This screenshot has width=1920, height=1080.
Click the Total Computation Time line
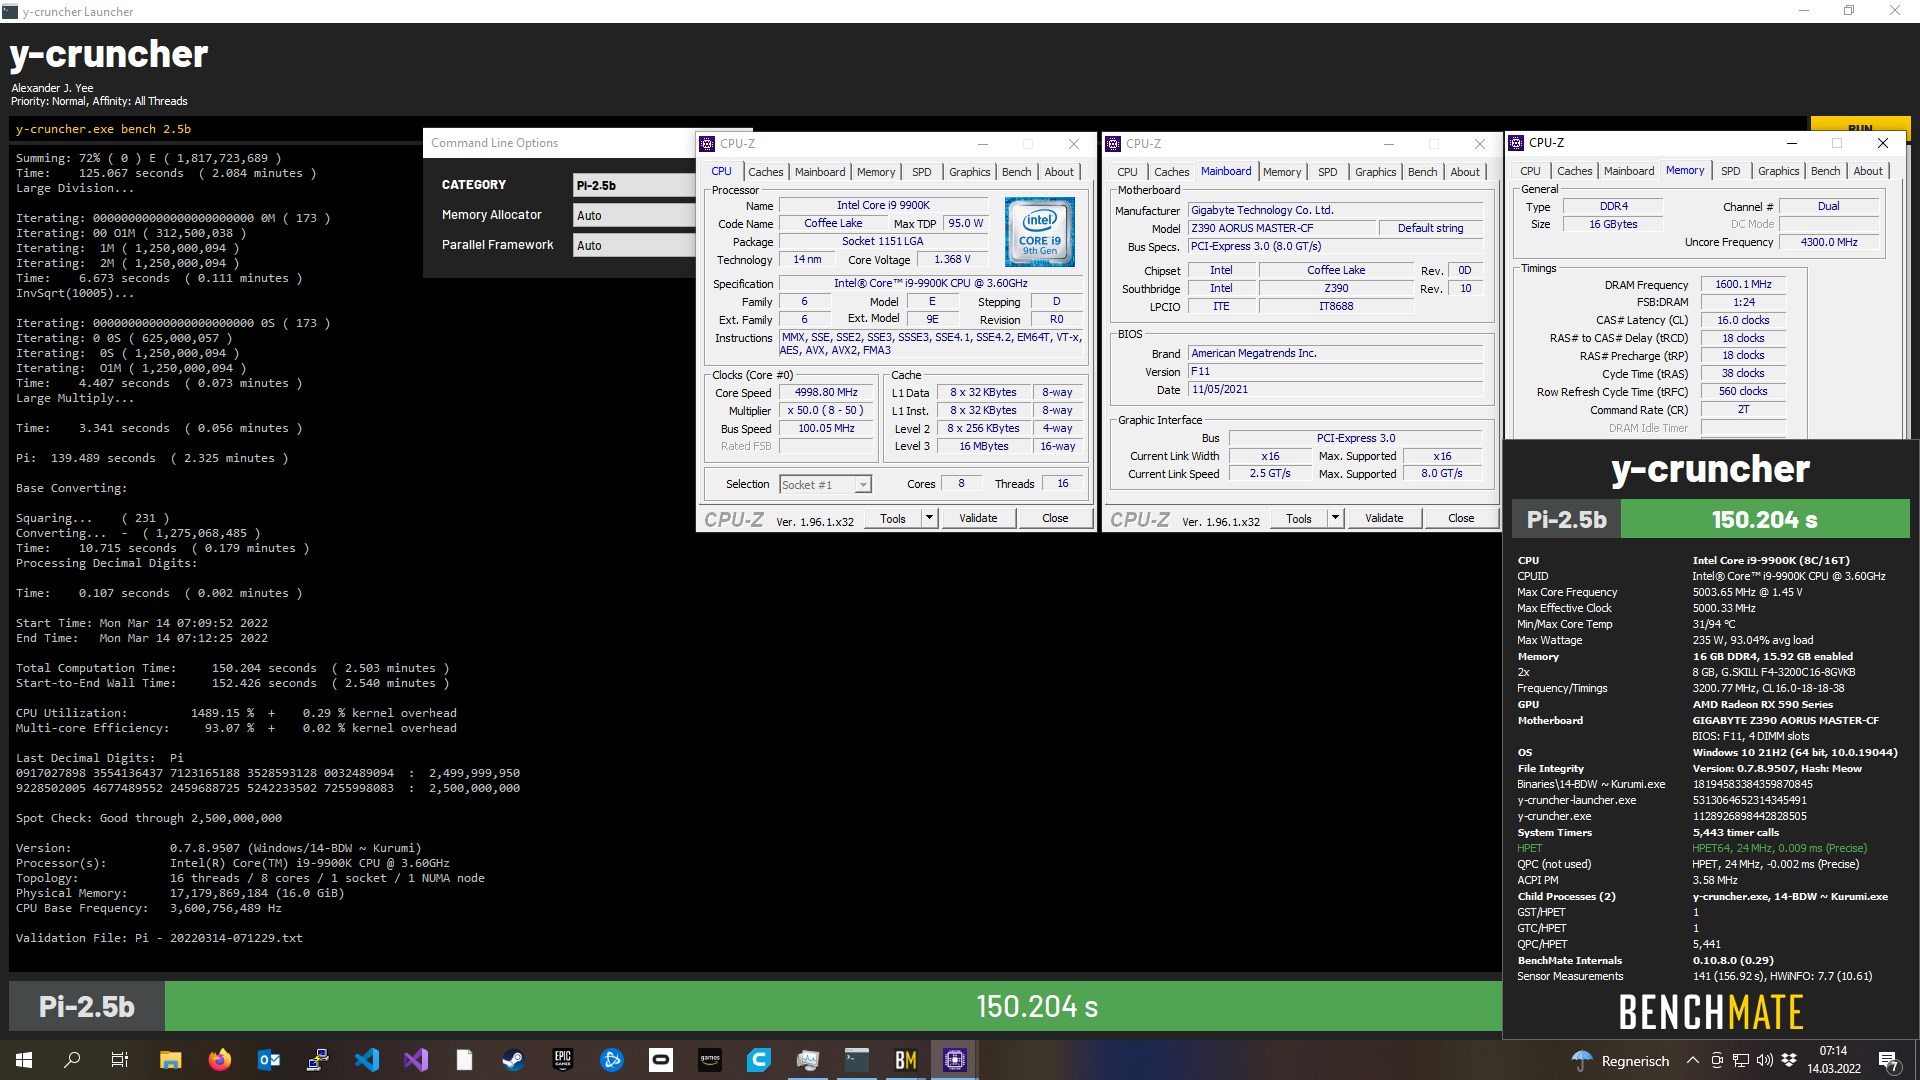coord(232,668)
